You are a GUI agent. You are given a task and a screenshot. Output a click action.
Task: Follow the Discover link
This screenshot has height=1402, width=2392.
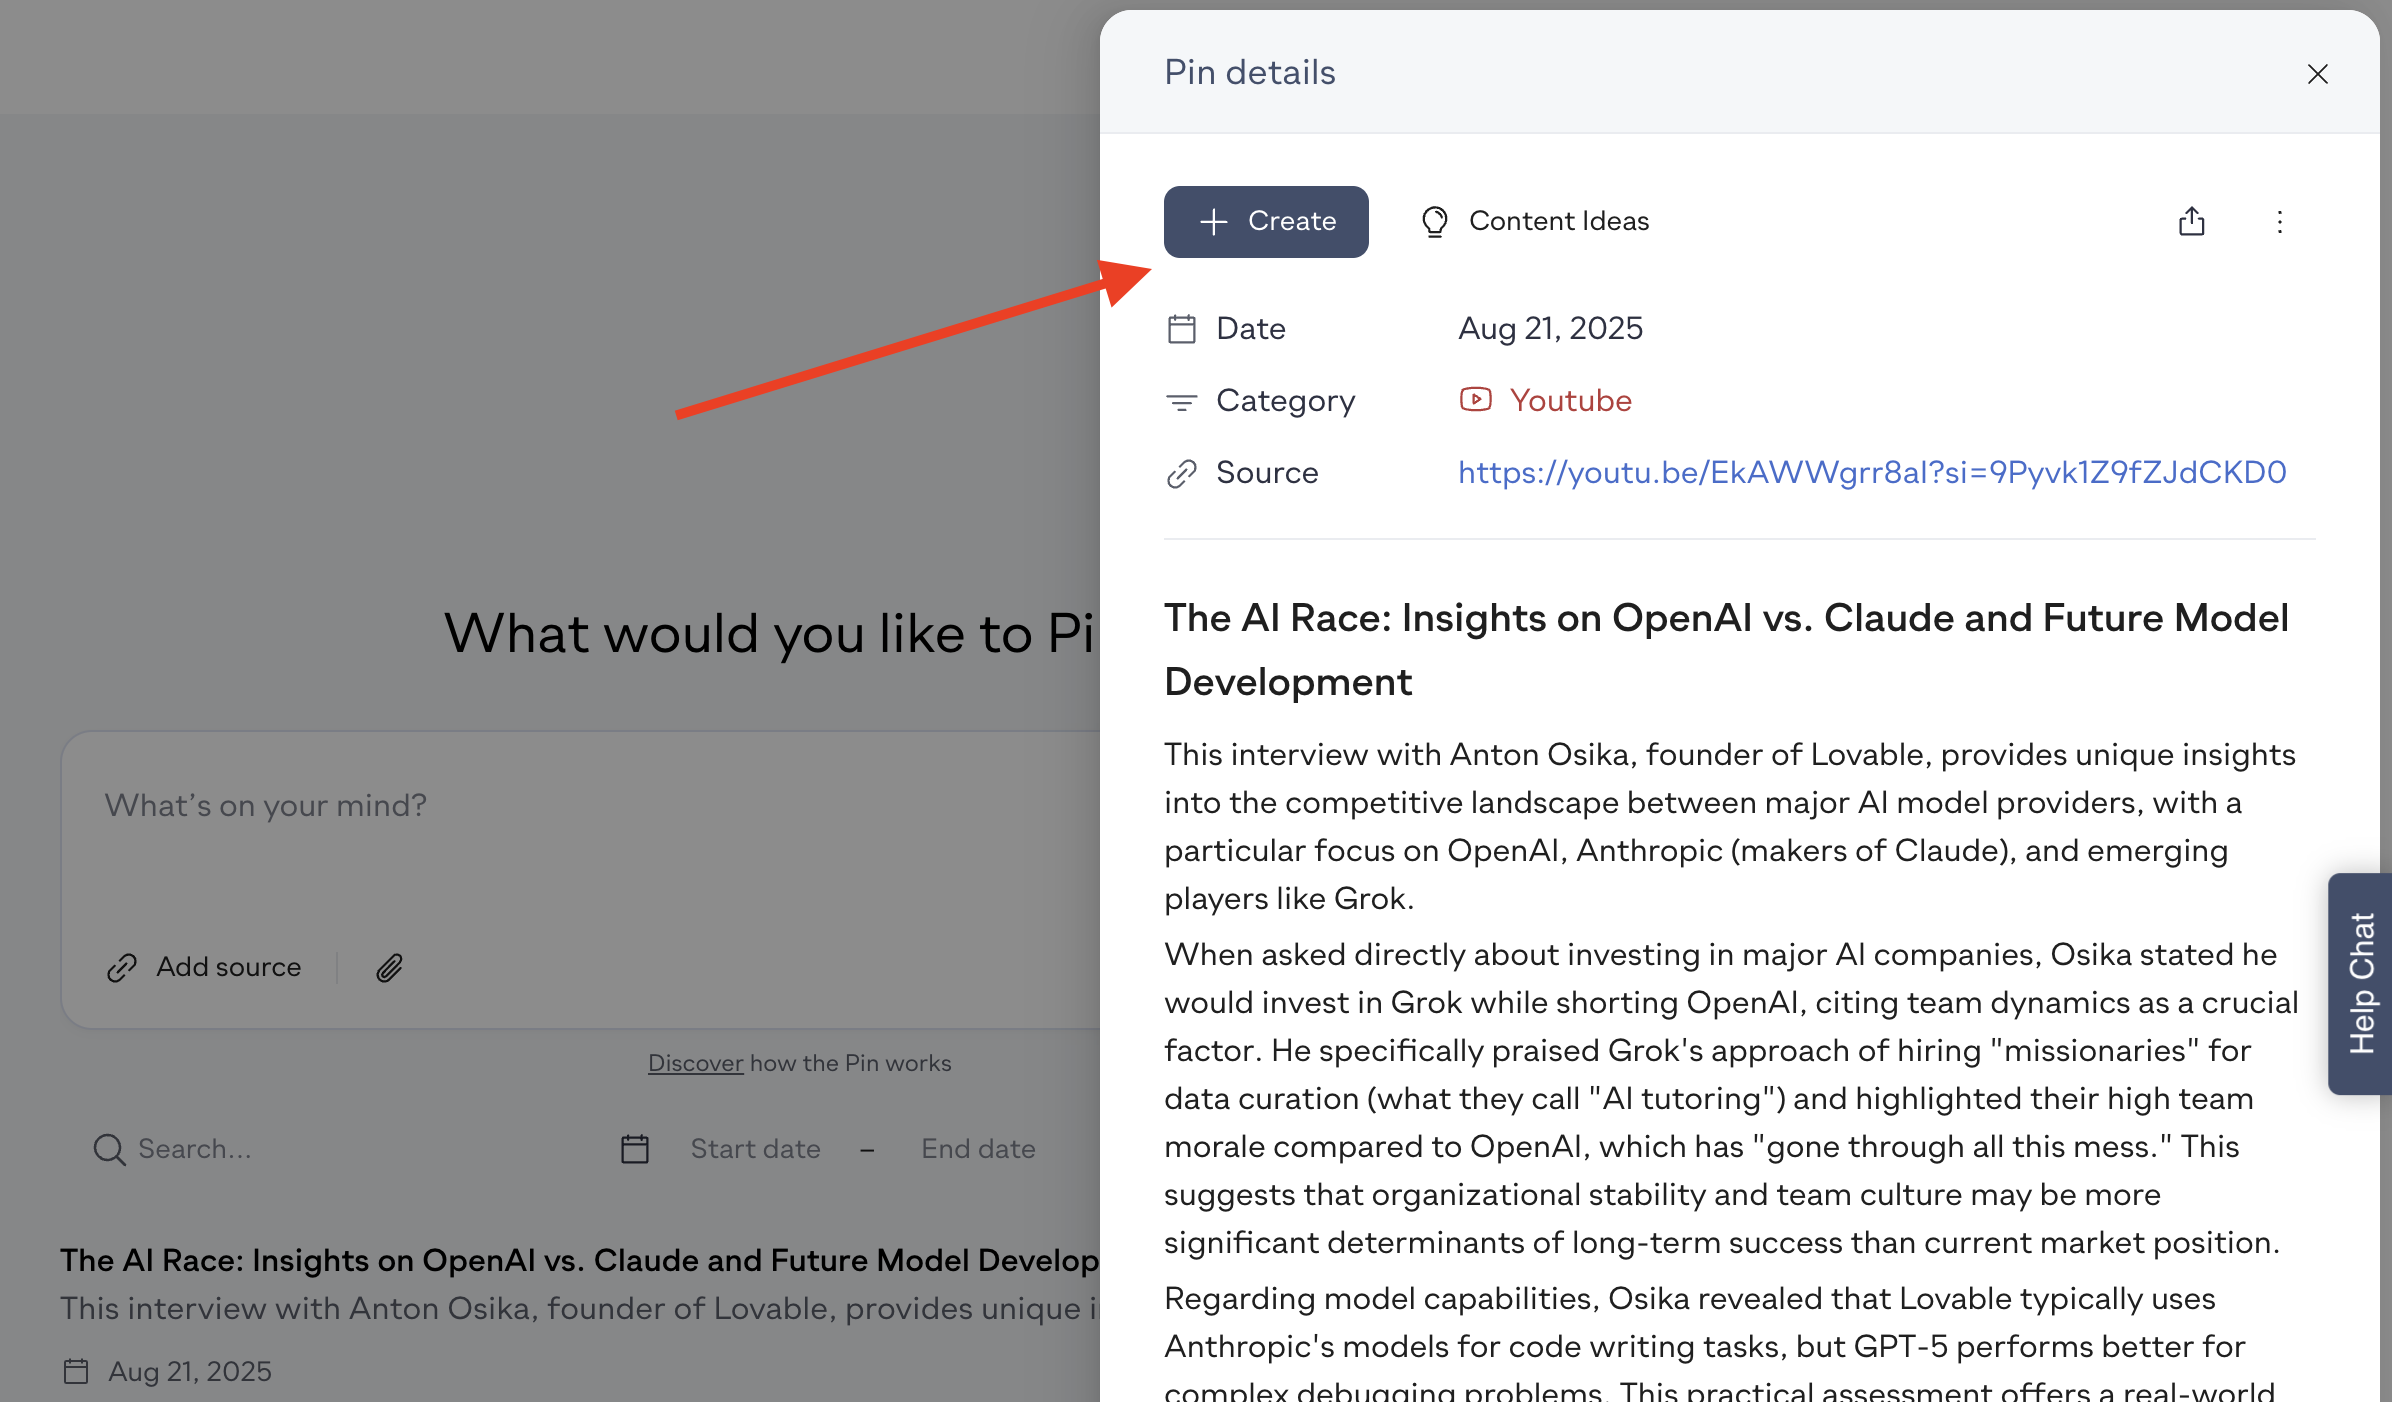[x=695, y=1063]
